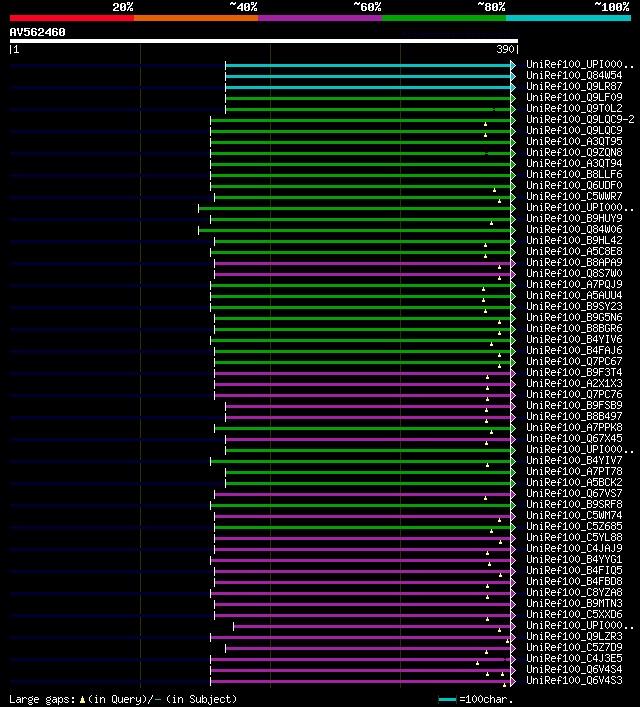Viewport: 640px width, 707px height.
Task: Open hit UniRef100_Q84W54
Action: pyautogui.click(x=574, y=75)
